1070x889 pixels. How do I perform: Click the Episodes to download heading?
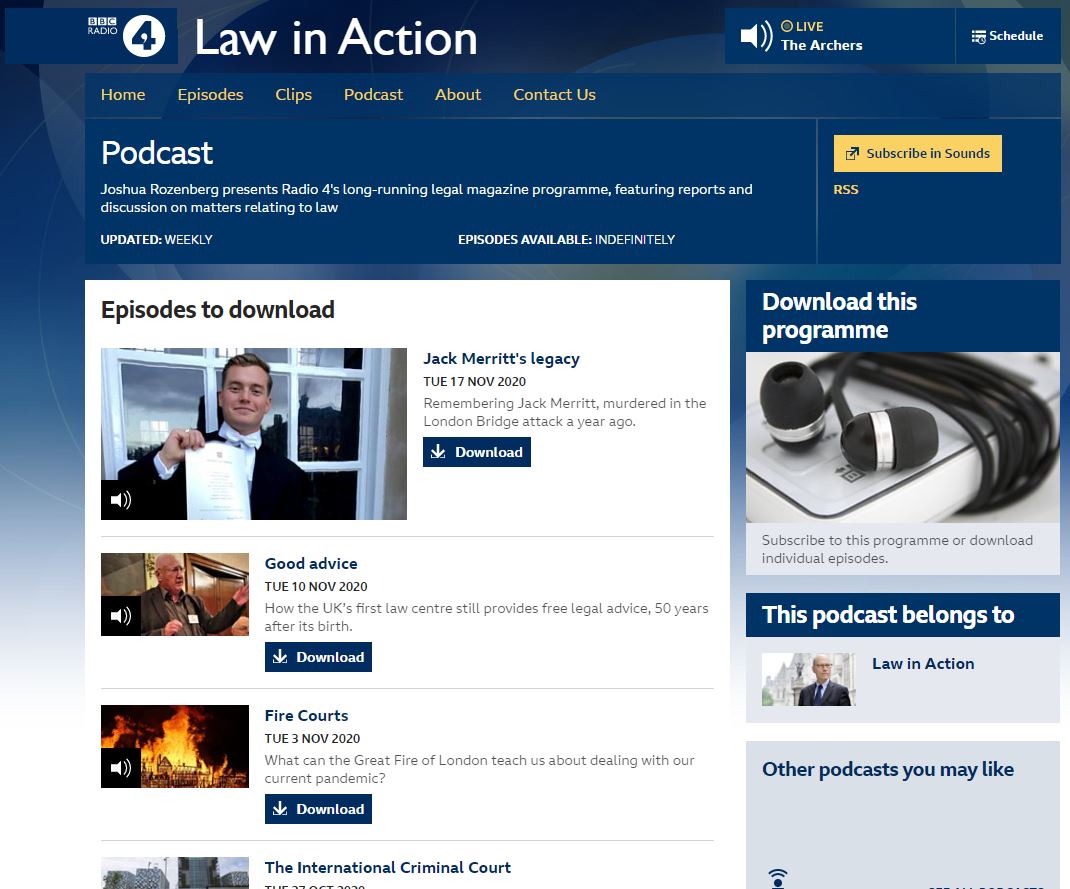(x=218, y=310)
